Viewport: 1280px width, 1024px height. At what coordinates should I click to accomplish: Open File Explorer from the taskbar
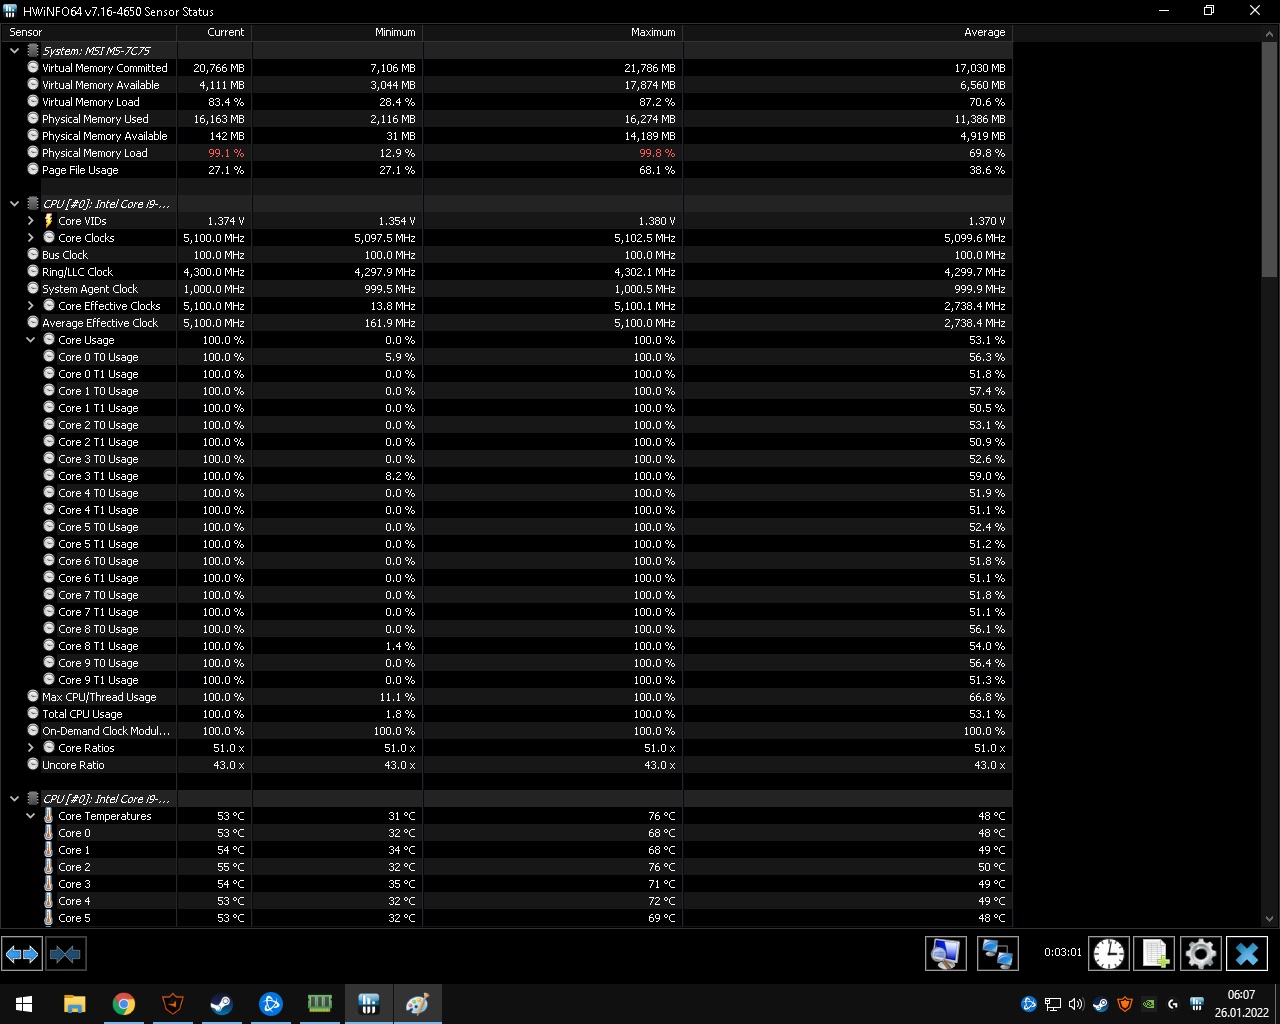[x=75, y=1004]
